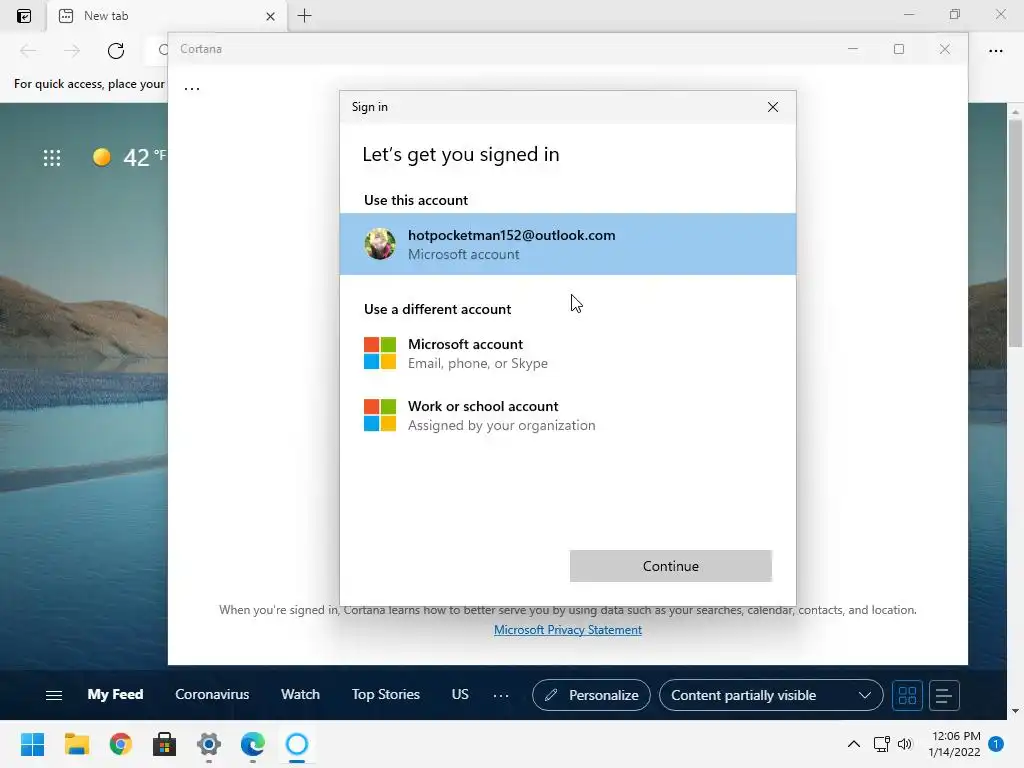Open the app launcher grid on new tab page
The height and width of the screenshot is (768, 1024).
click(52, 157)
